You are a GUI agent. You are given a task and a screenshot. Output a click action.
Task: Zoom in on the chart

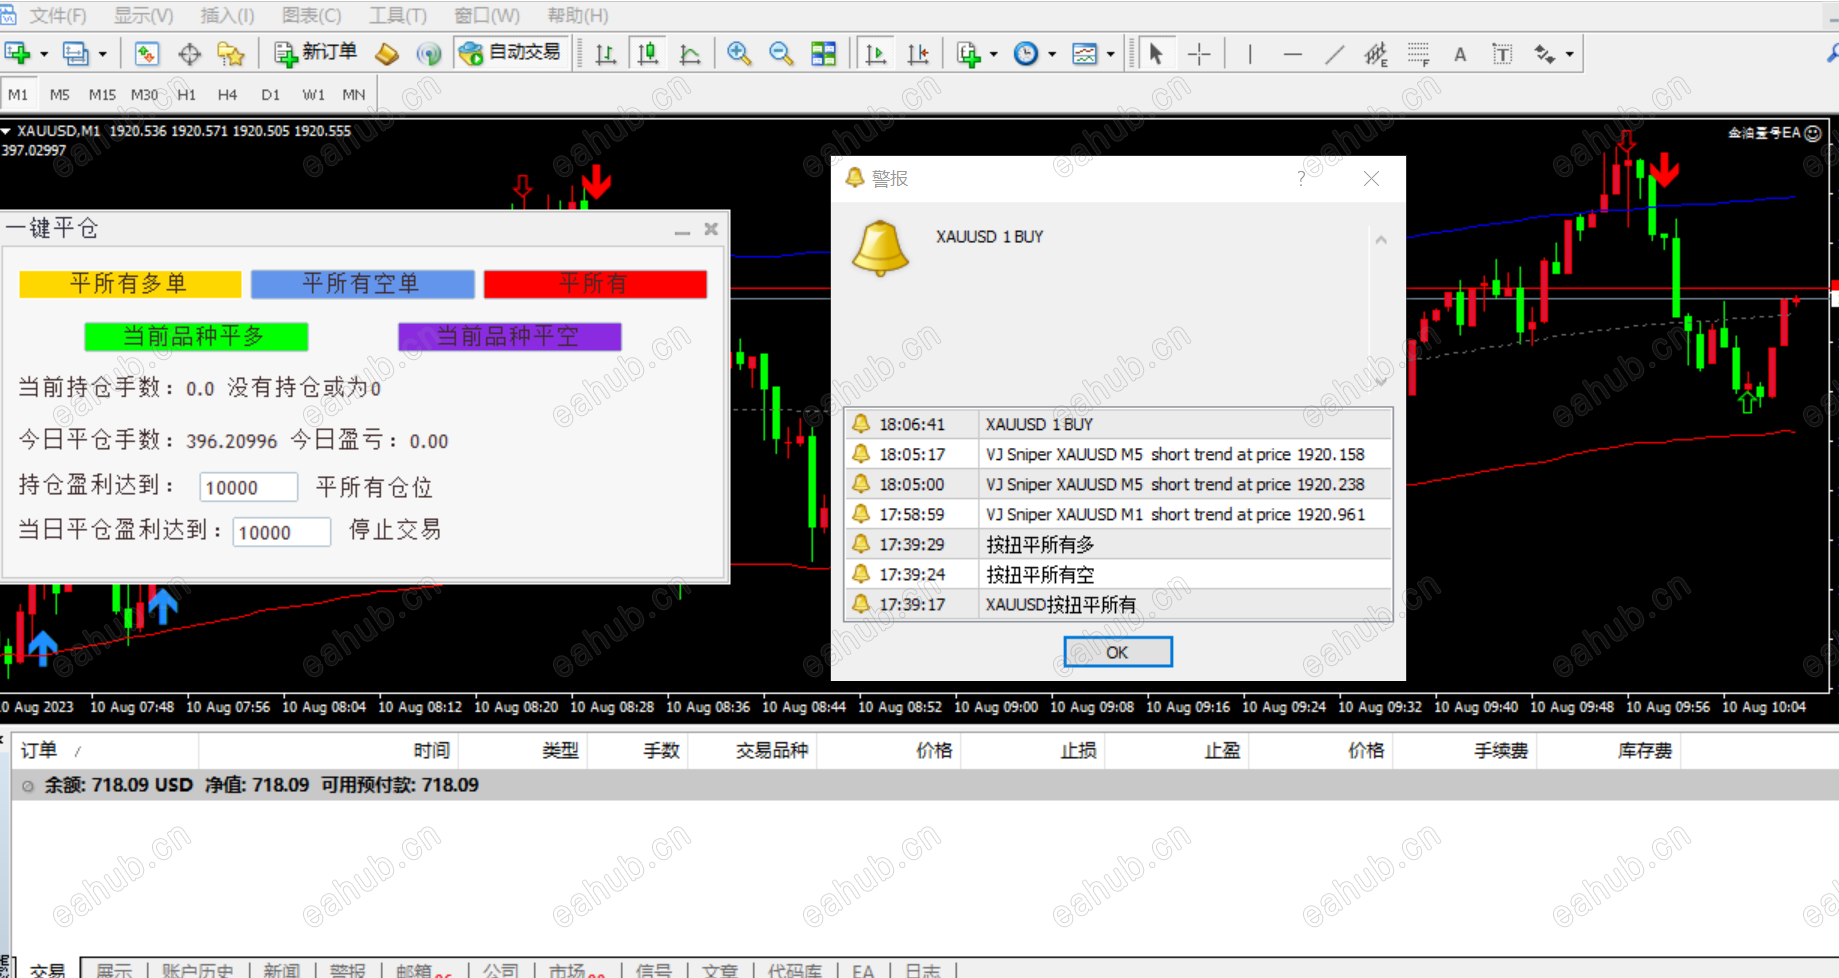pos(739,54)
